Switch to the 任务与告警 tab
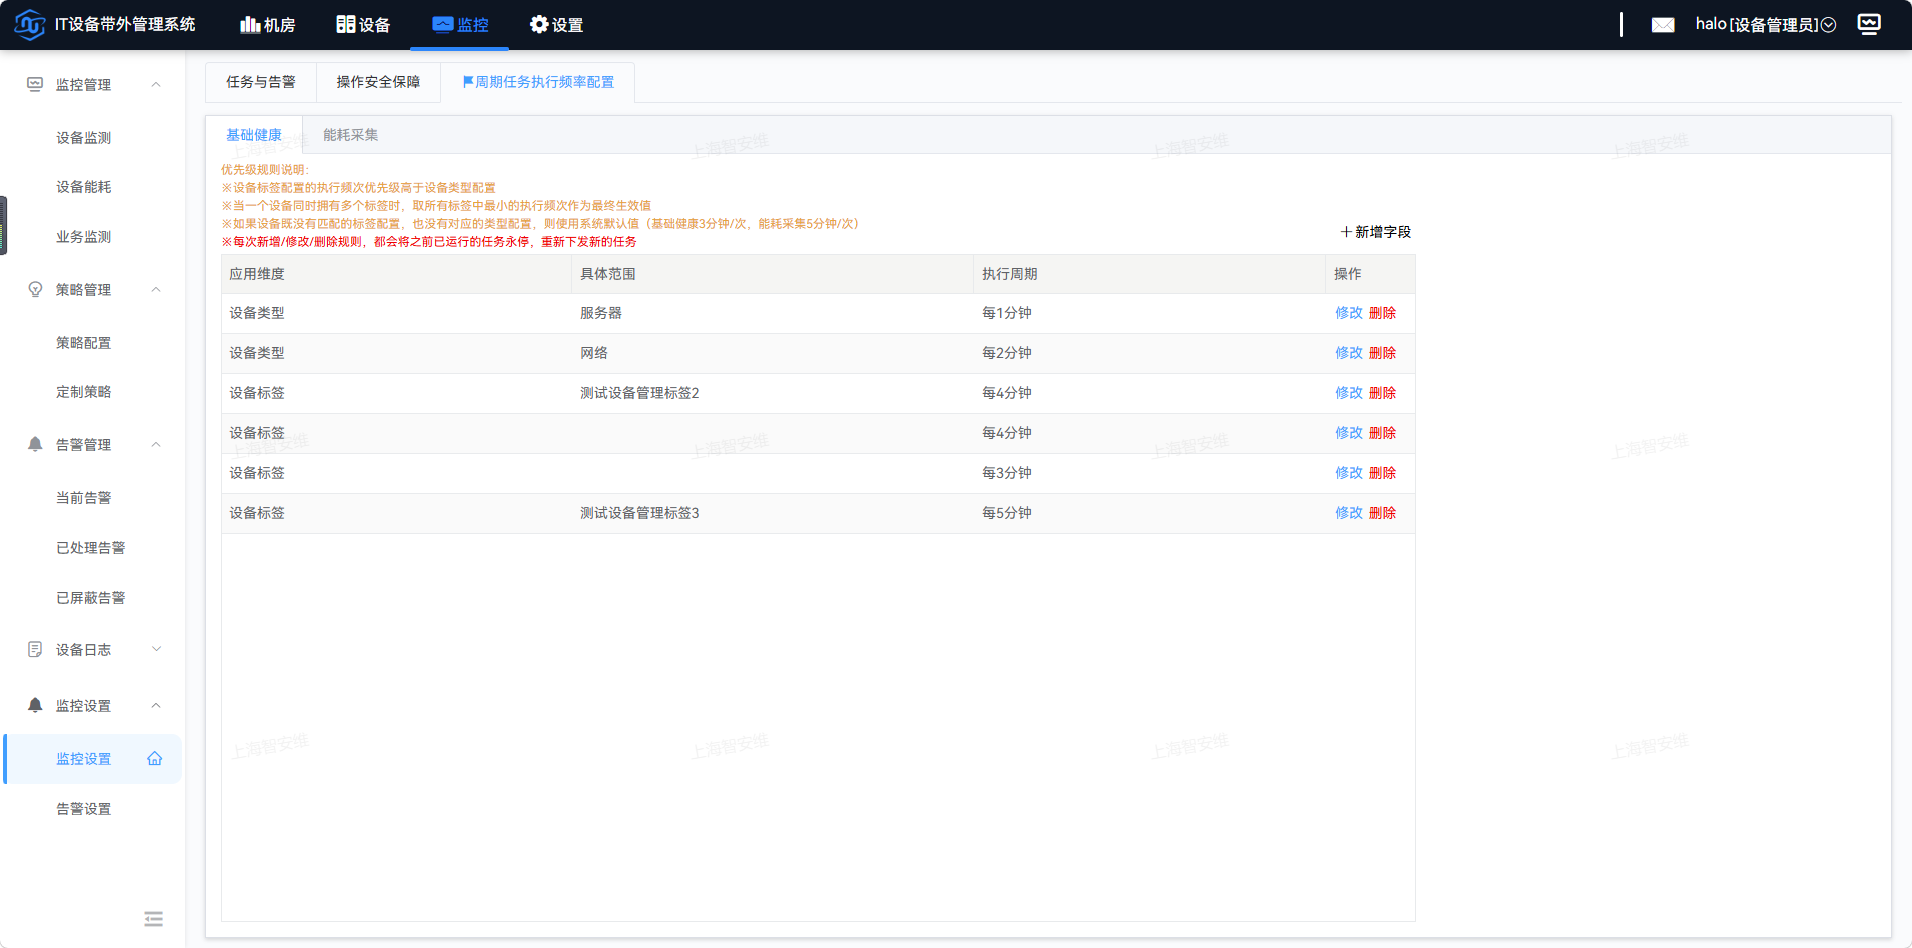Viewport: 1912px width, 948px height. click(x=261, y=82)
